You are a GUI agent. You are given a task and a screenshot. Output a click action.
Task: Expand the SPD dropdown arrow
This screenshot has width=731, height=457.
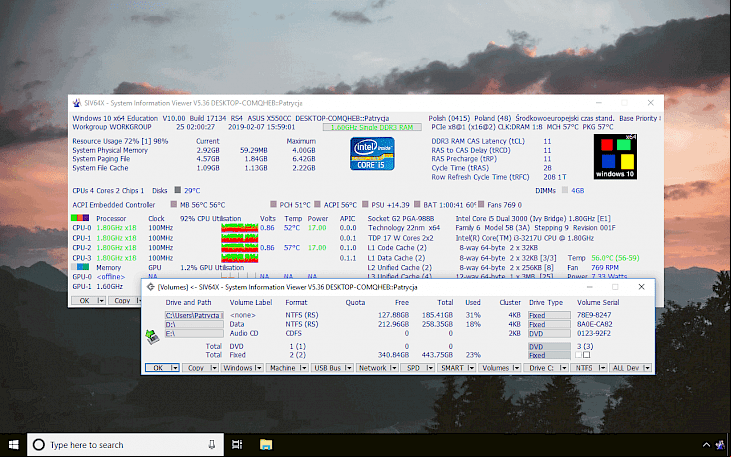(x=430, y=368)
